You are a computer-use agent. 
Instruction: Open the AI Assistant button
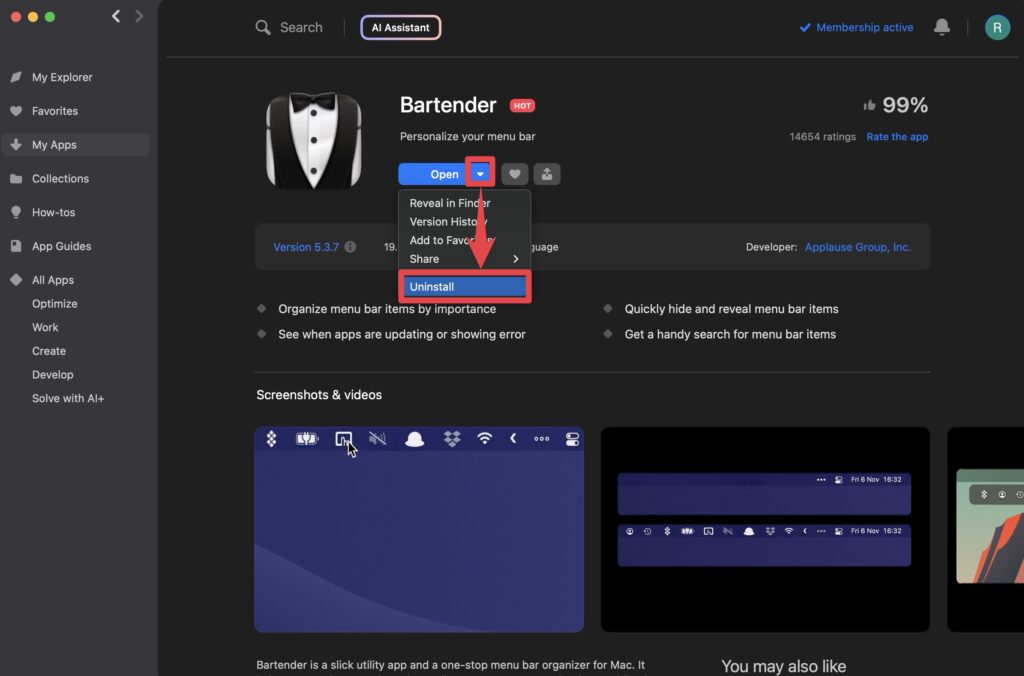coord(400,27)
